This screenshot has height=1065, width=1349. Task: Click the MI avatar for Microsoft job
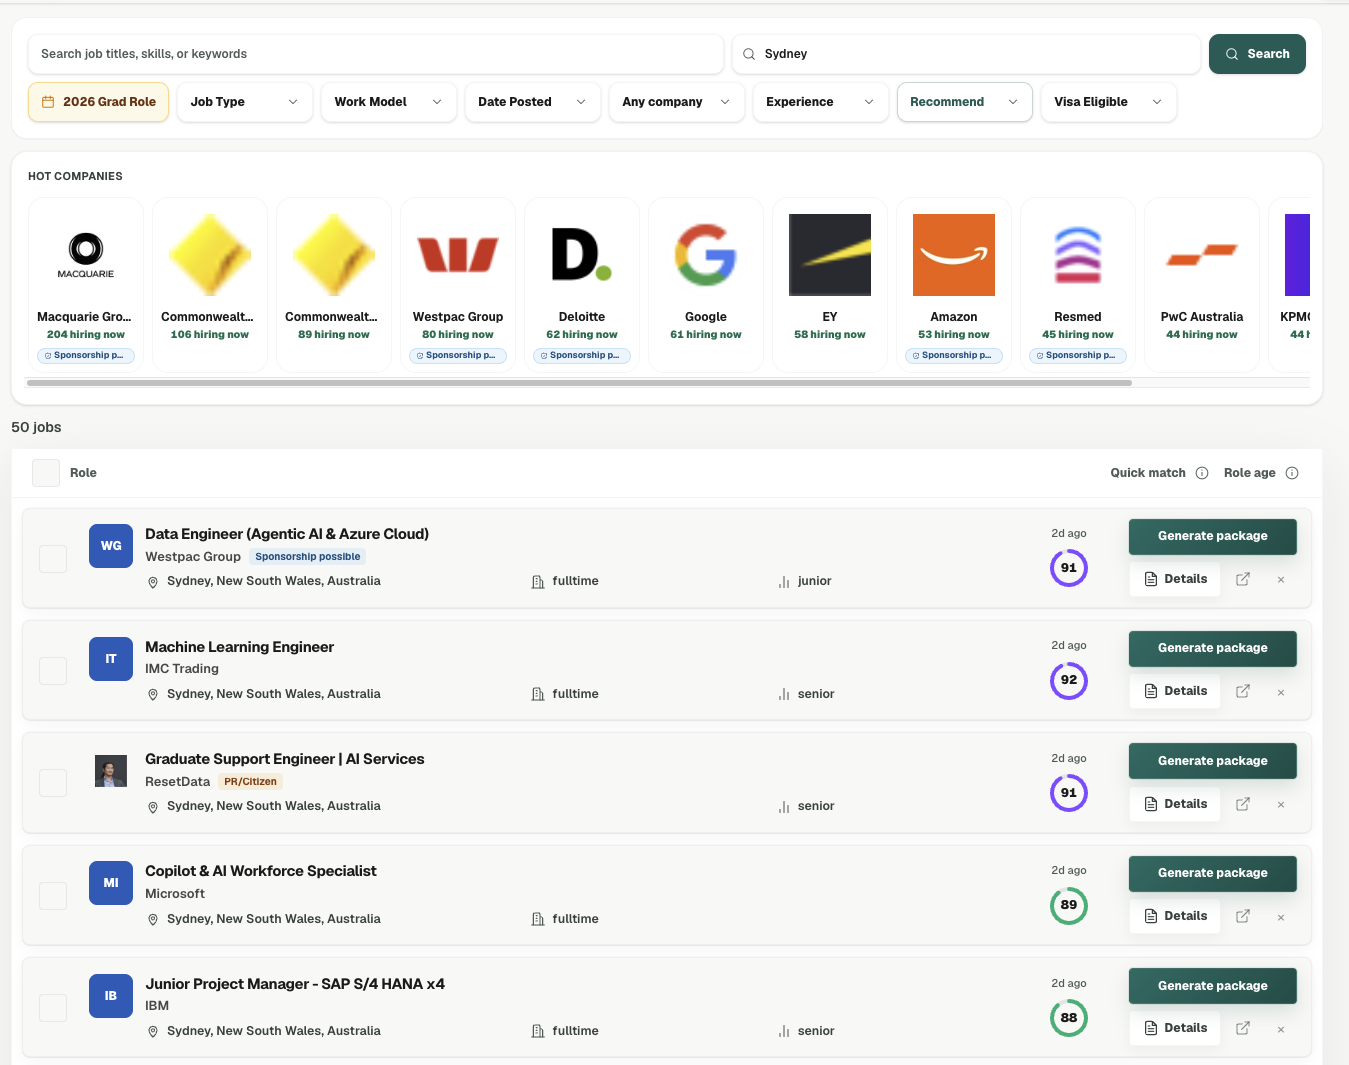pos(111,883)
